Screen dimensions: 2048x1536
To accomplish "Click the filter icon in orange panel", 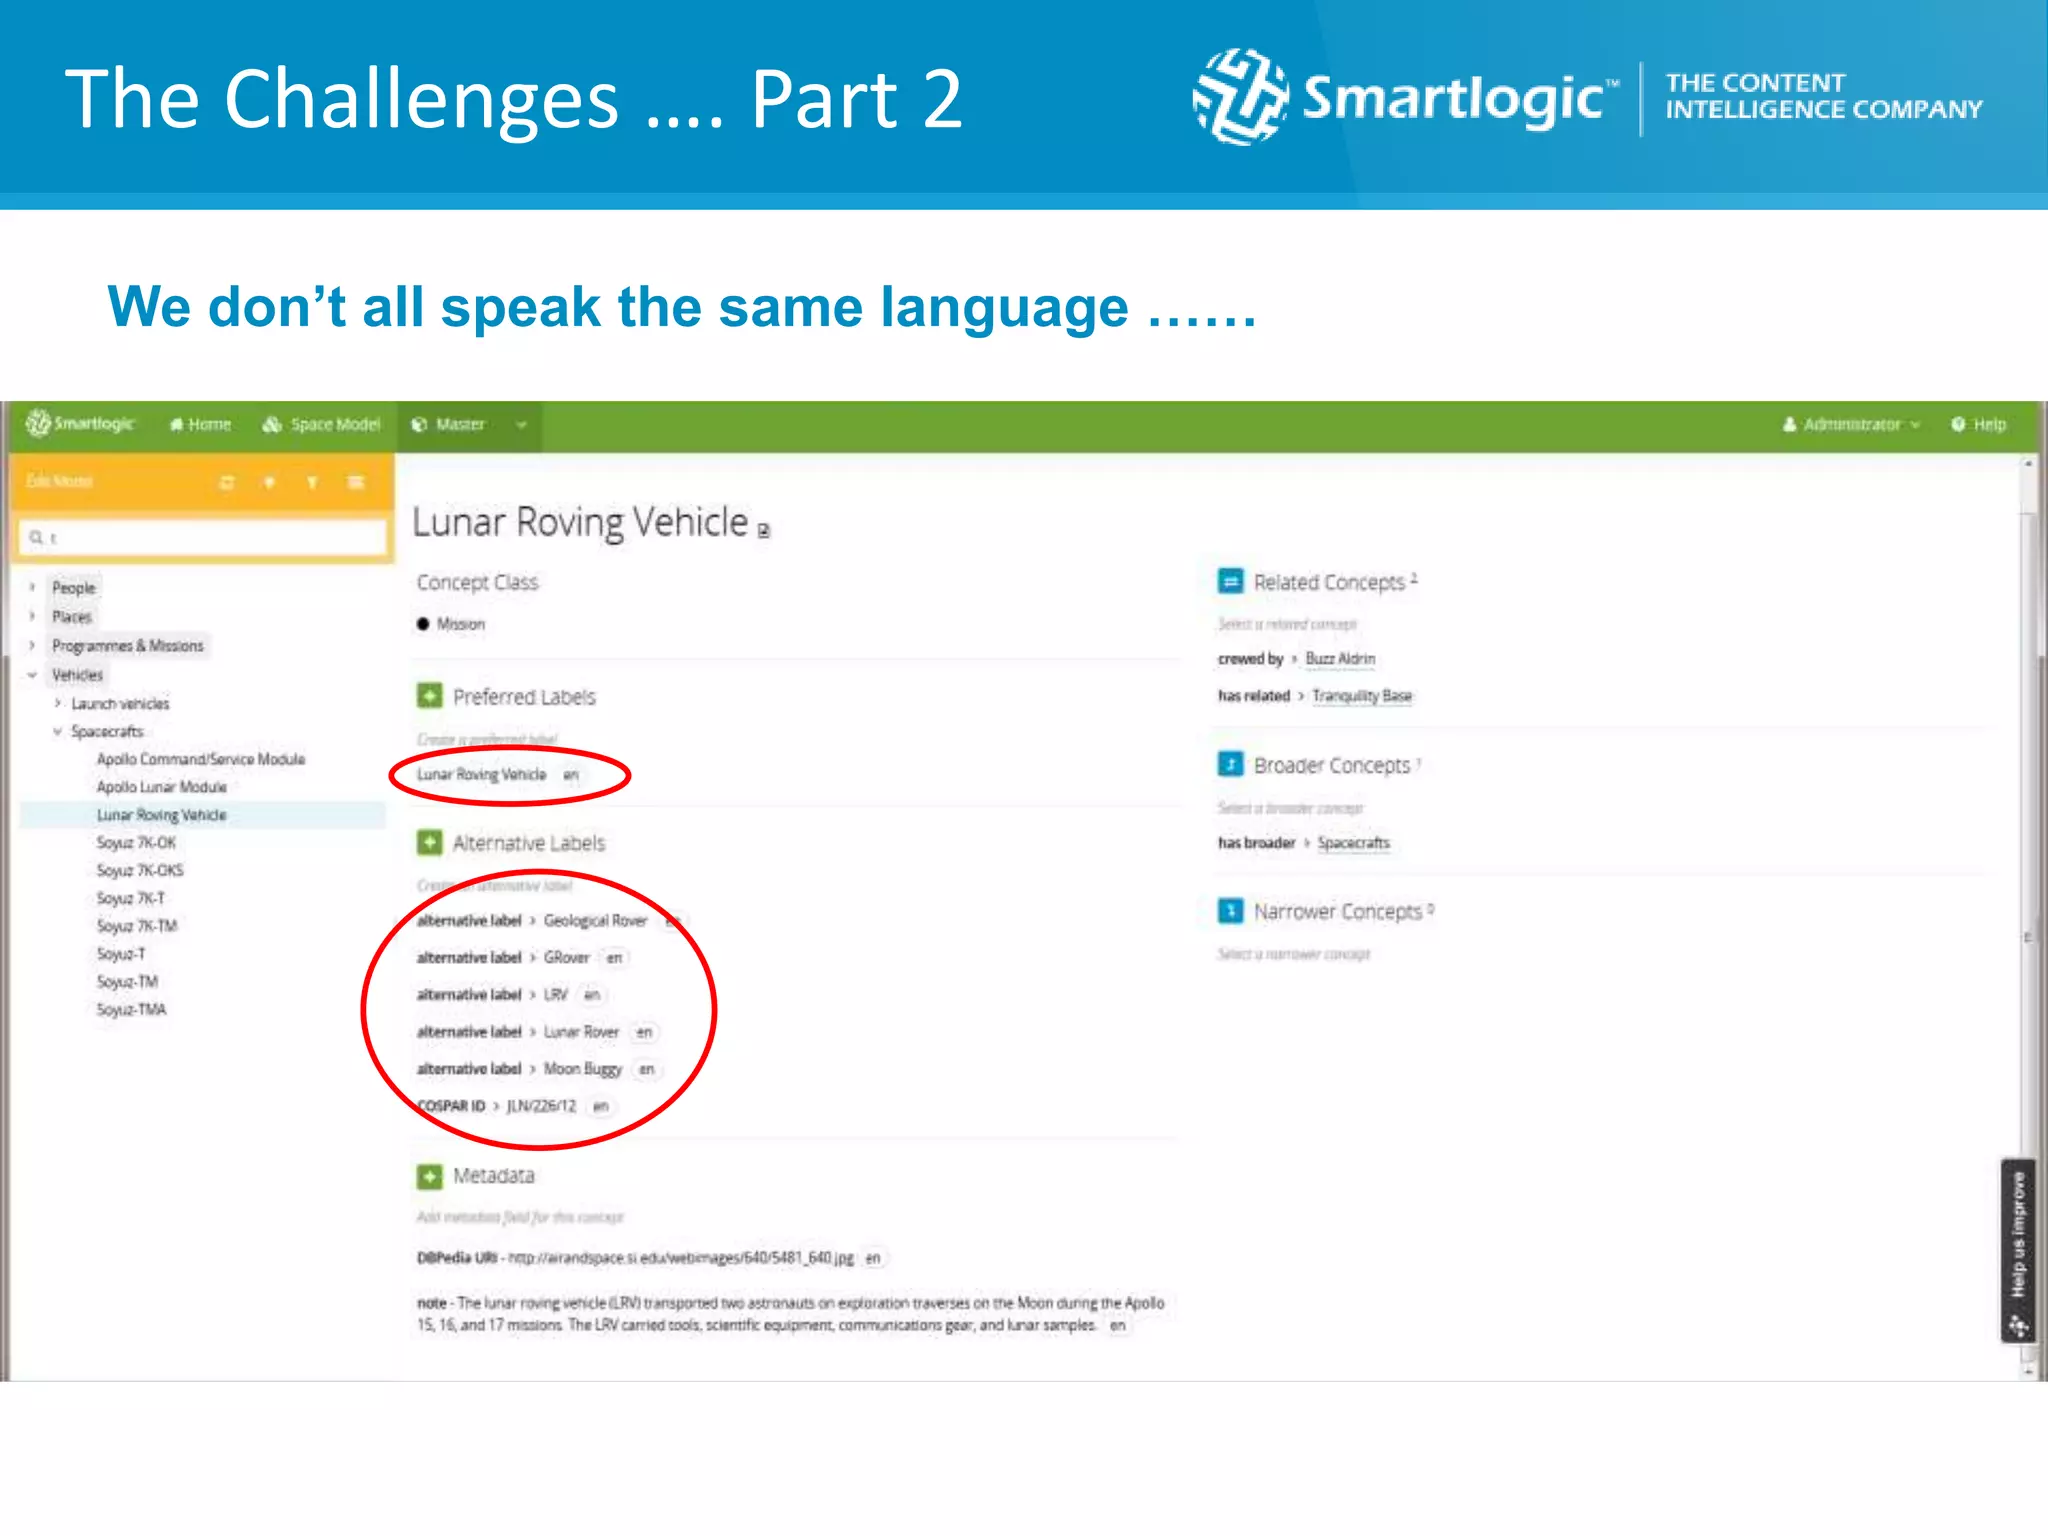I will pos(312,483).
